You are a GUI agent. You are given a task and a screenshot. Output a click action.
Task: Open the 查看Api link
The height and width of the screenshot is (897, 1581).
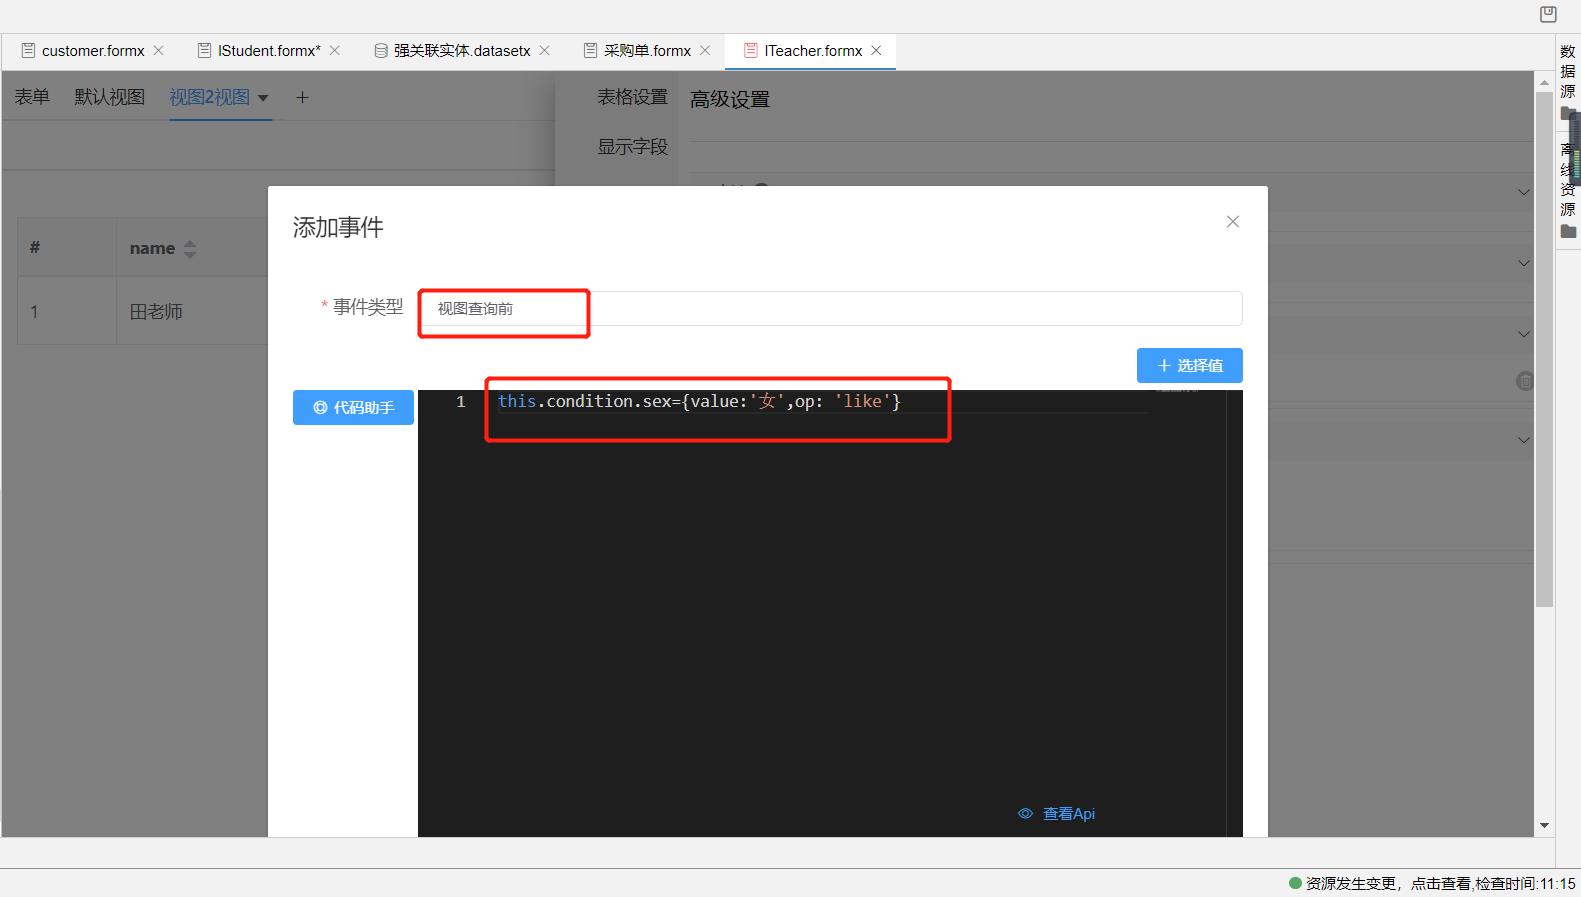click(1057, 813)
